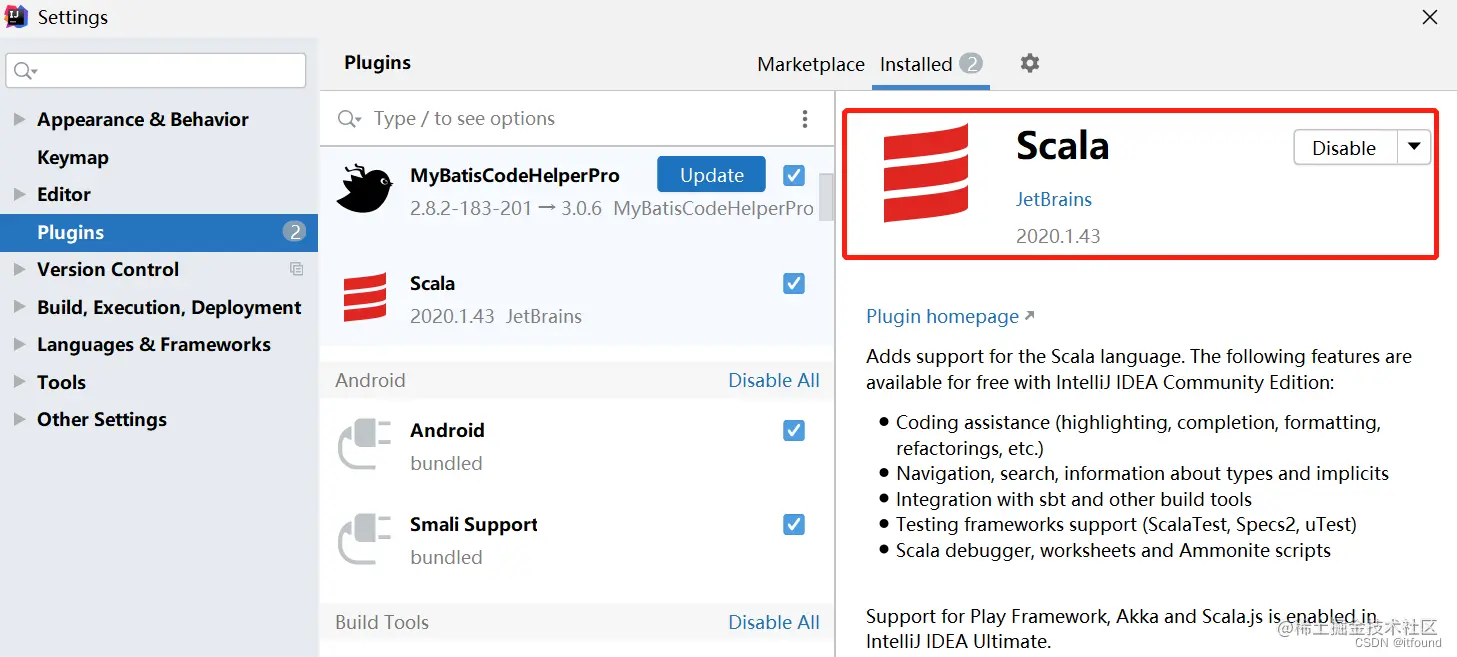Click the Version Control project-level copy icon
1457x657 pixels.
pyautogui.click(x=296, y=269)
